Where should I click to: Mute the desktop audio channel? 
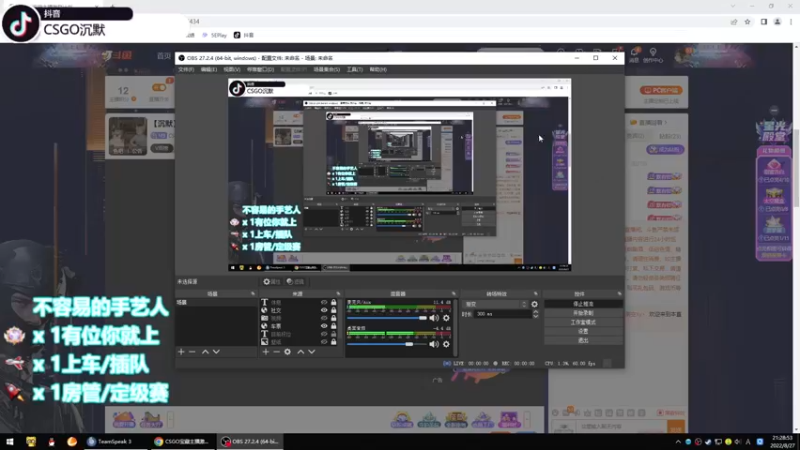pyautogui.click(x=434, y=344)
